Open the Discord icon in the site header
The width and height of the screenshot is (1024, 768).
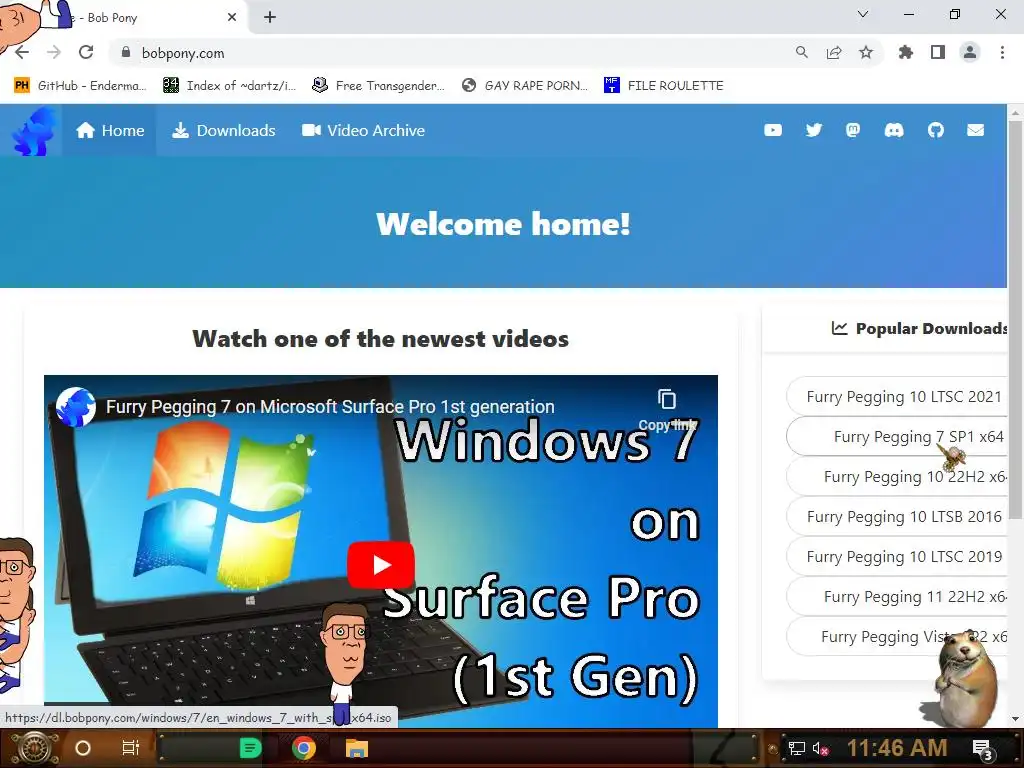(x=894, y=130)
